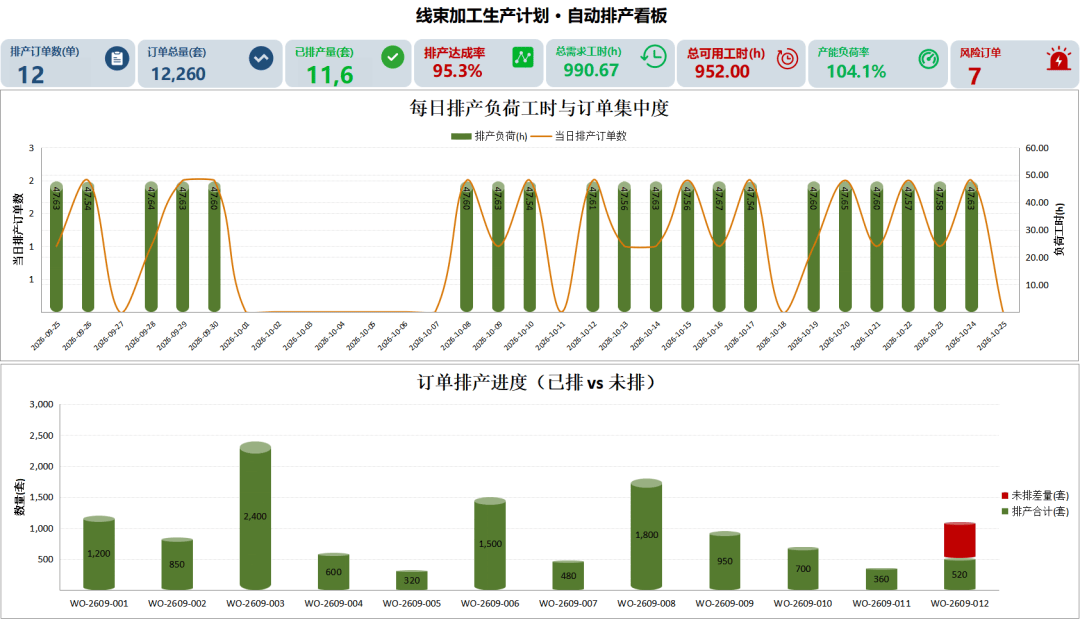Click the 已排产量(套) label
The image size is (1080, 620).
[x=324, y=52]
